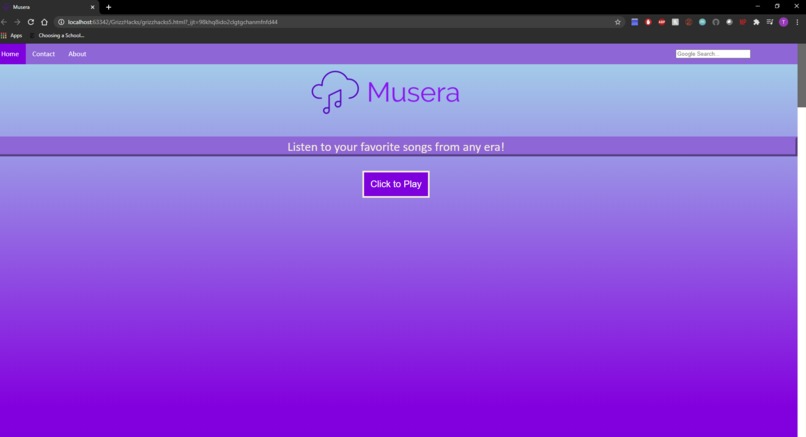Viewport: 806px width, 437px height.
Task: Minimize the browser window
Action: coord(758,6)
